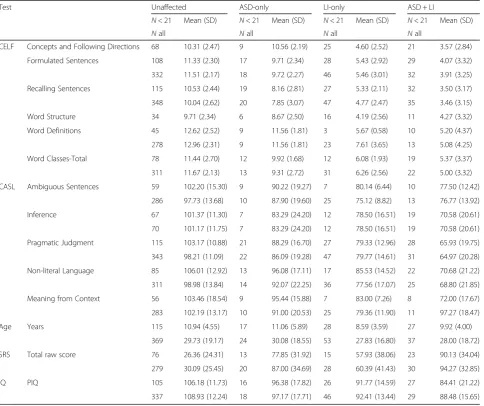Click cell value '10.53 (2.44)'
The width and height of the screenshot is (484, 406).
click(201, 89)
